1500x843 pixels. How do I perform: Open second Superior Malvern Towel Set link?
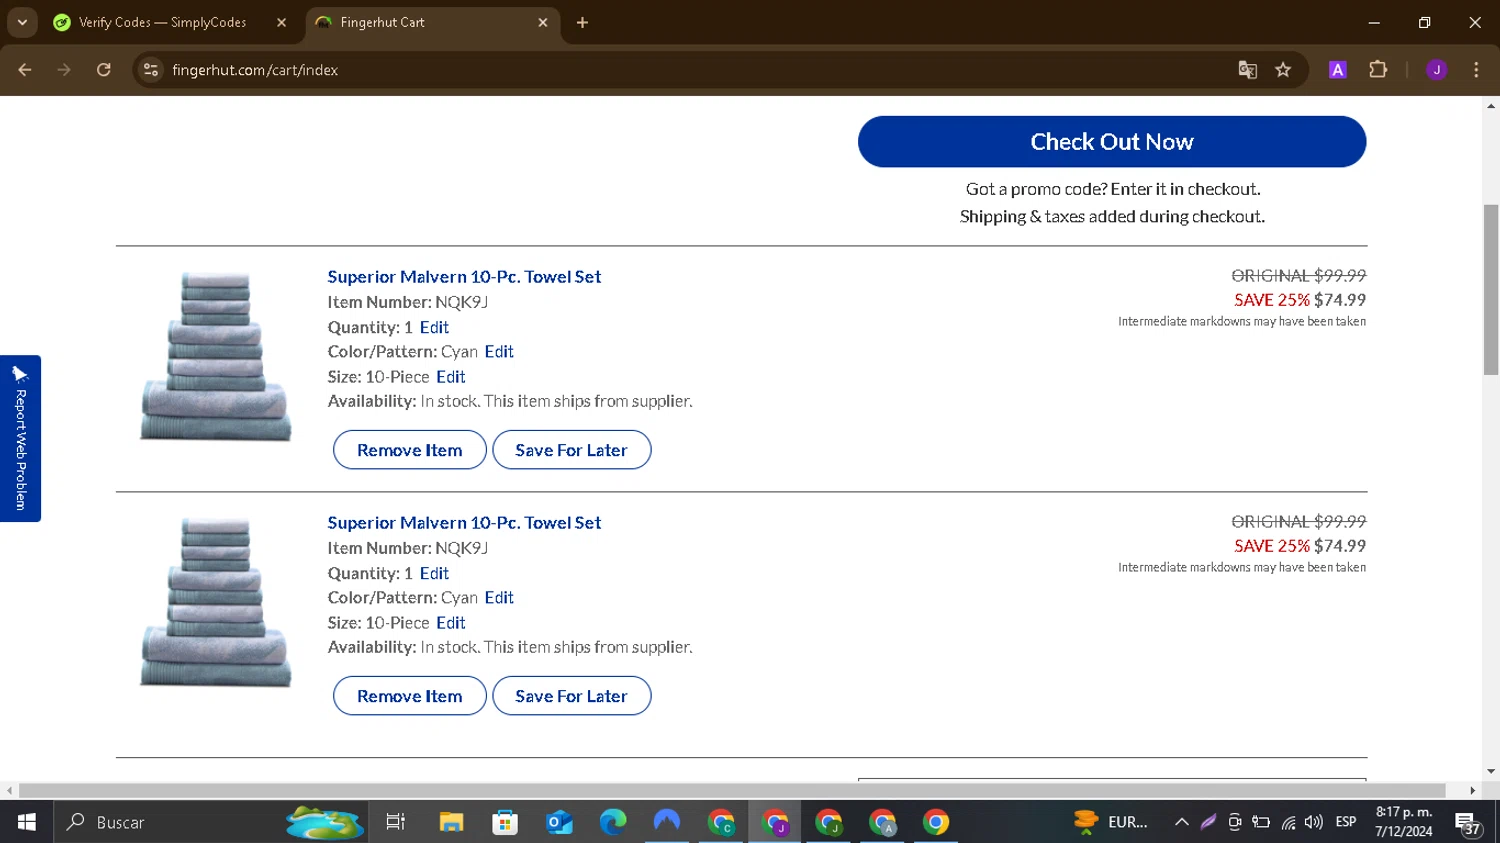464,523
